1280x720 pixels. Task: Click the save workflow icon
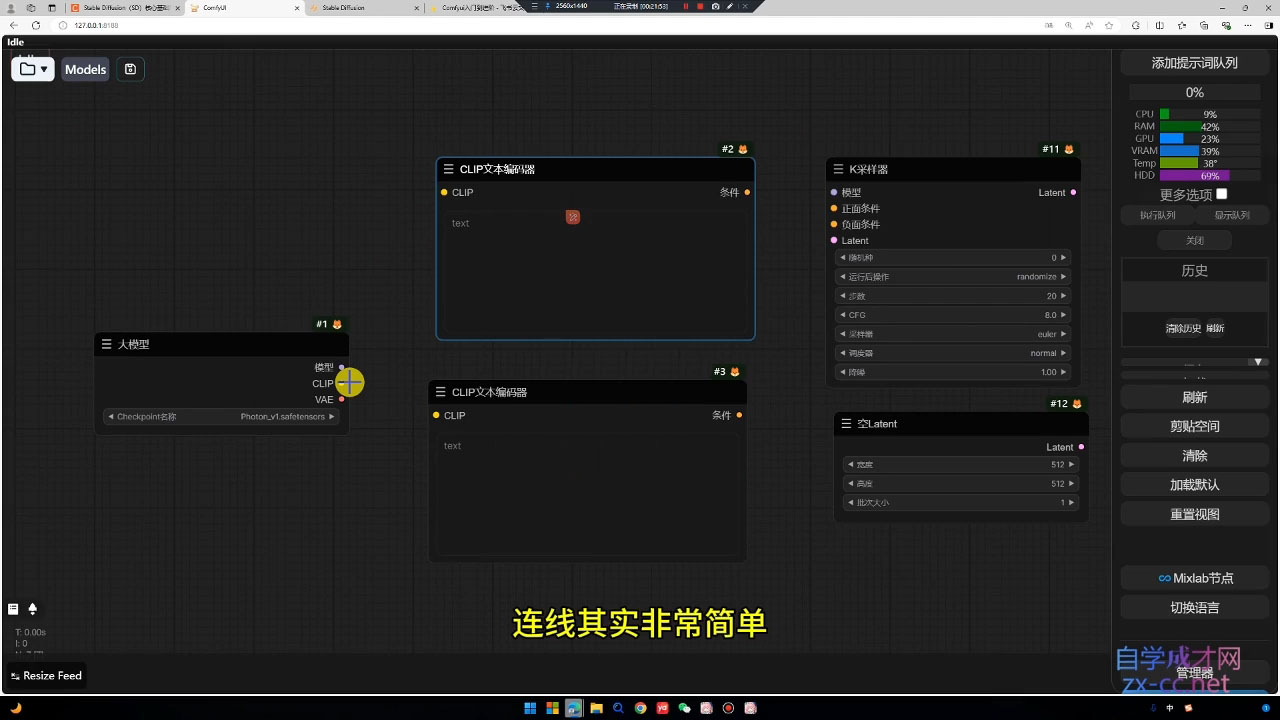point(130,69)
